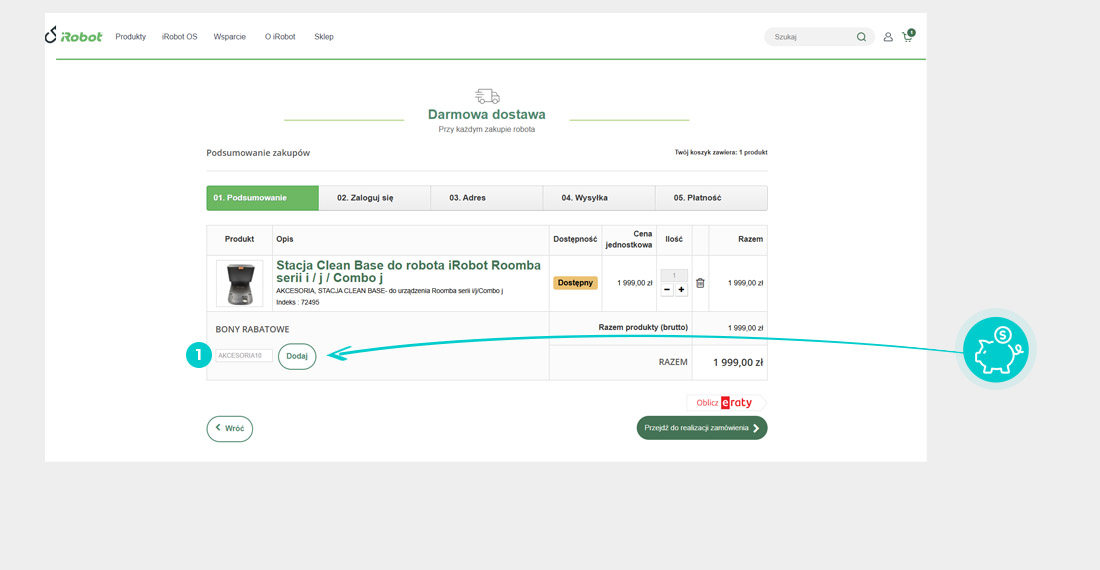The width and height of the screenshot is (1100, 570).
Task: Open the Sklep menu
Action: click(x=324, y=37)
